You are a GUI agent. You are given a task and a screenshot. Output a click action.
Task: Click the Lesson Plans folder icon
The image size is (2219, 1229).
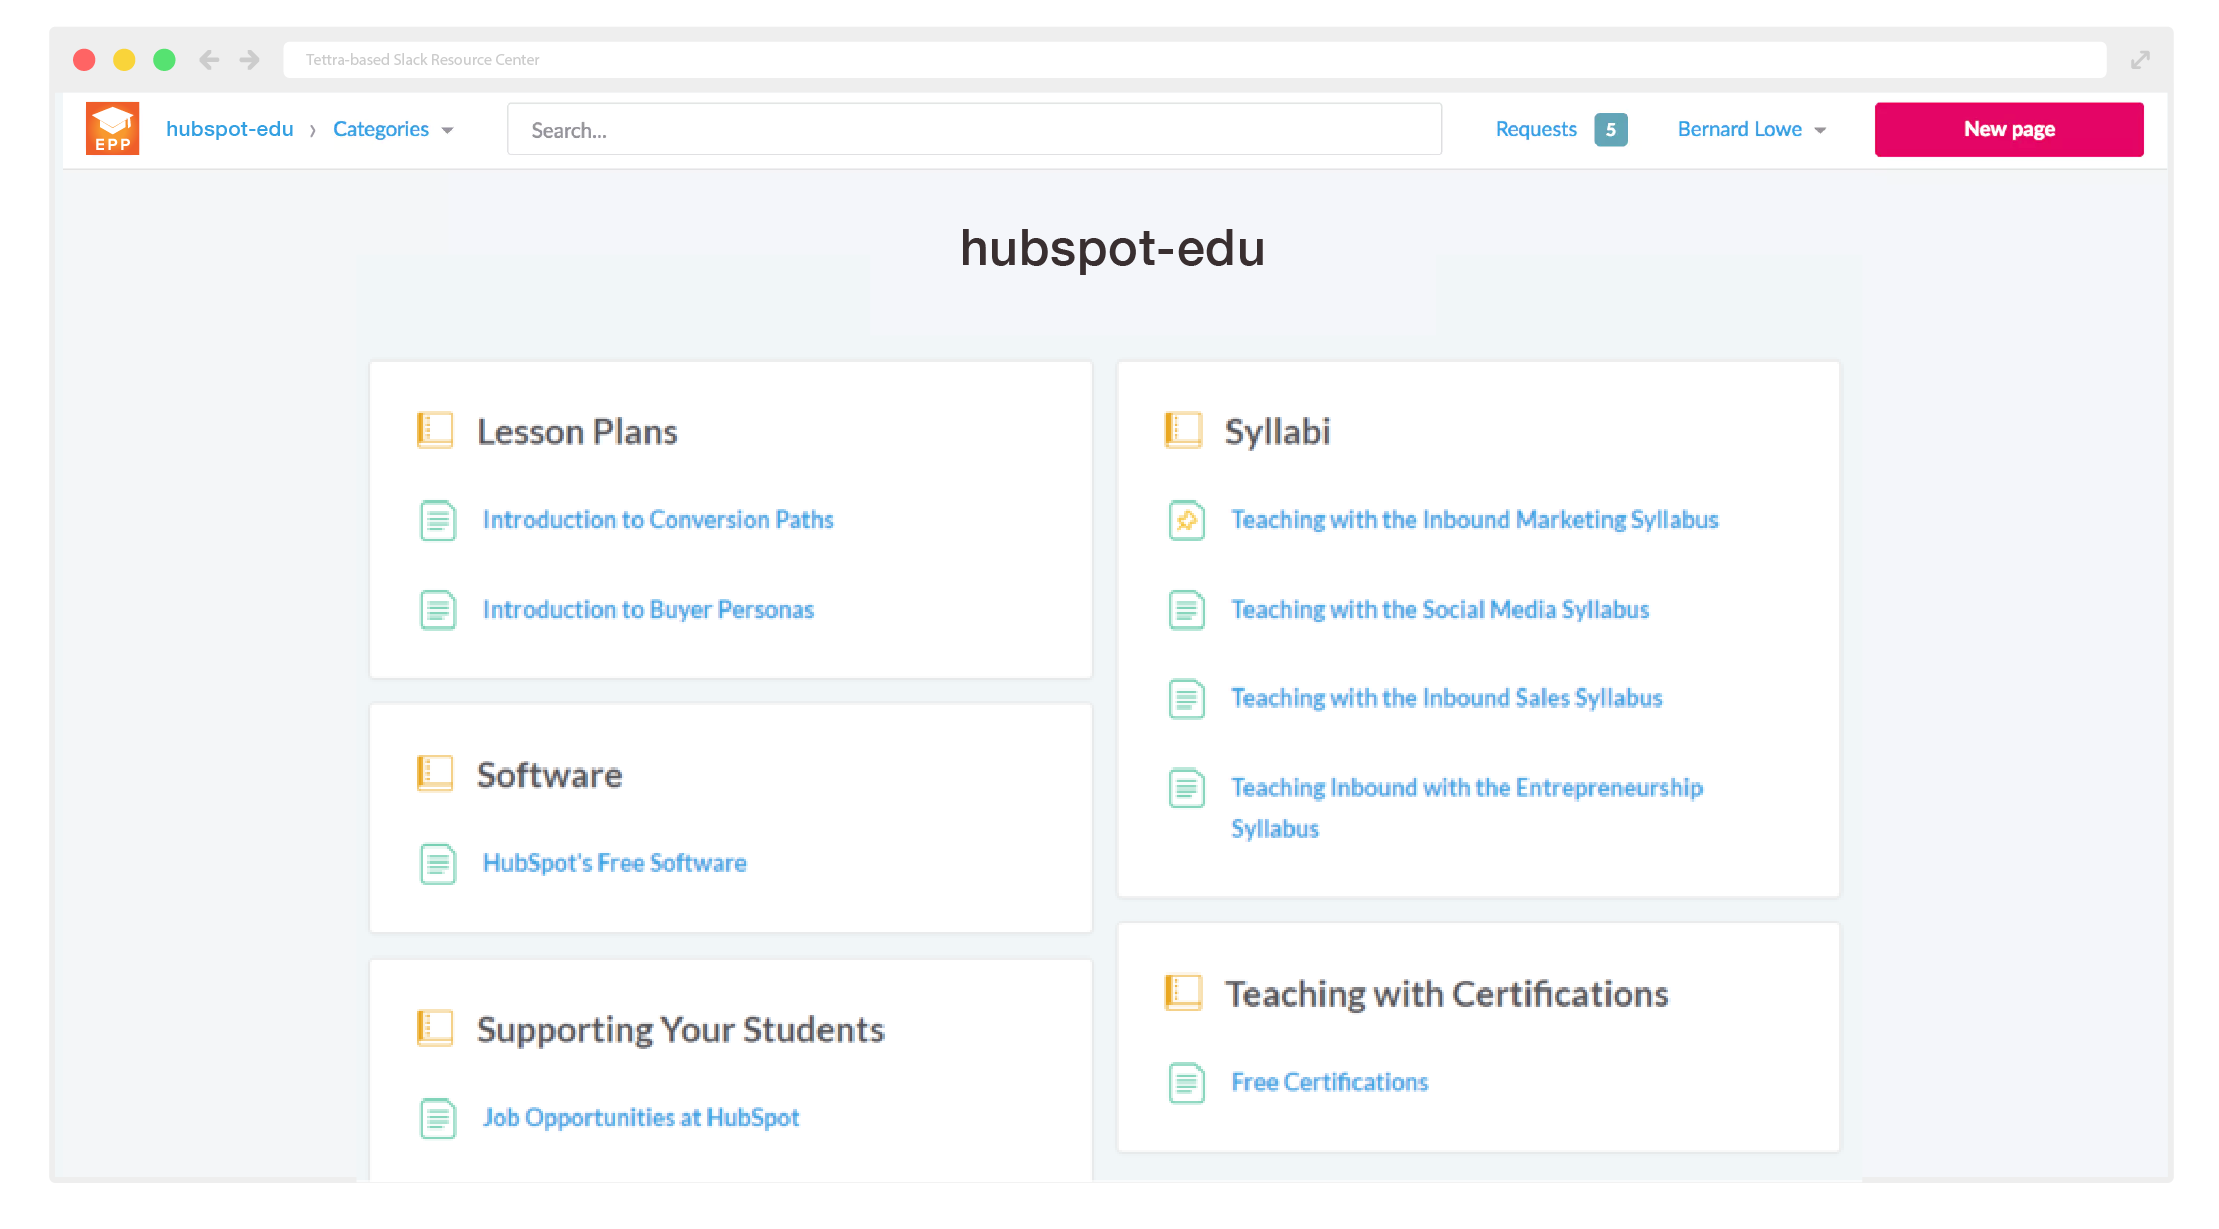[435, 431]
